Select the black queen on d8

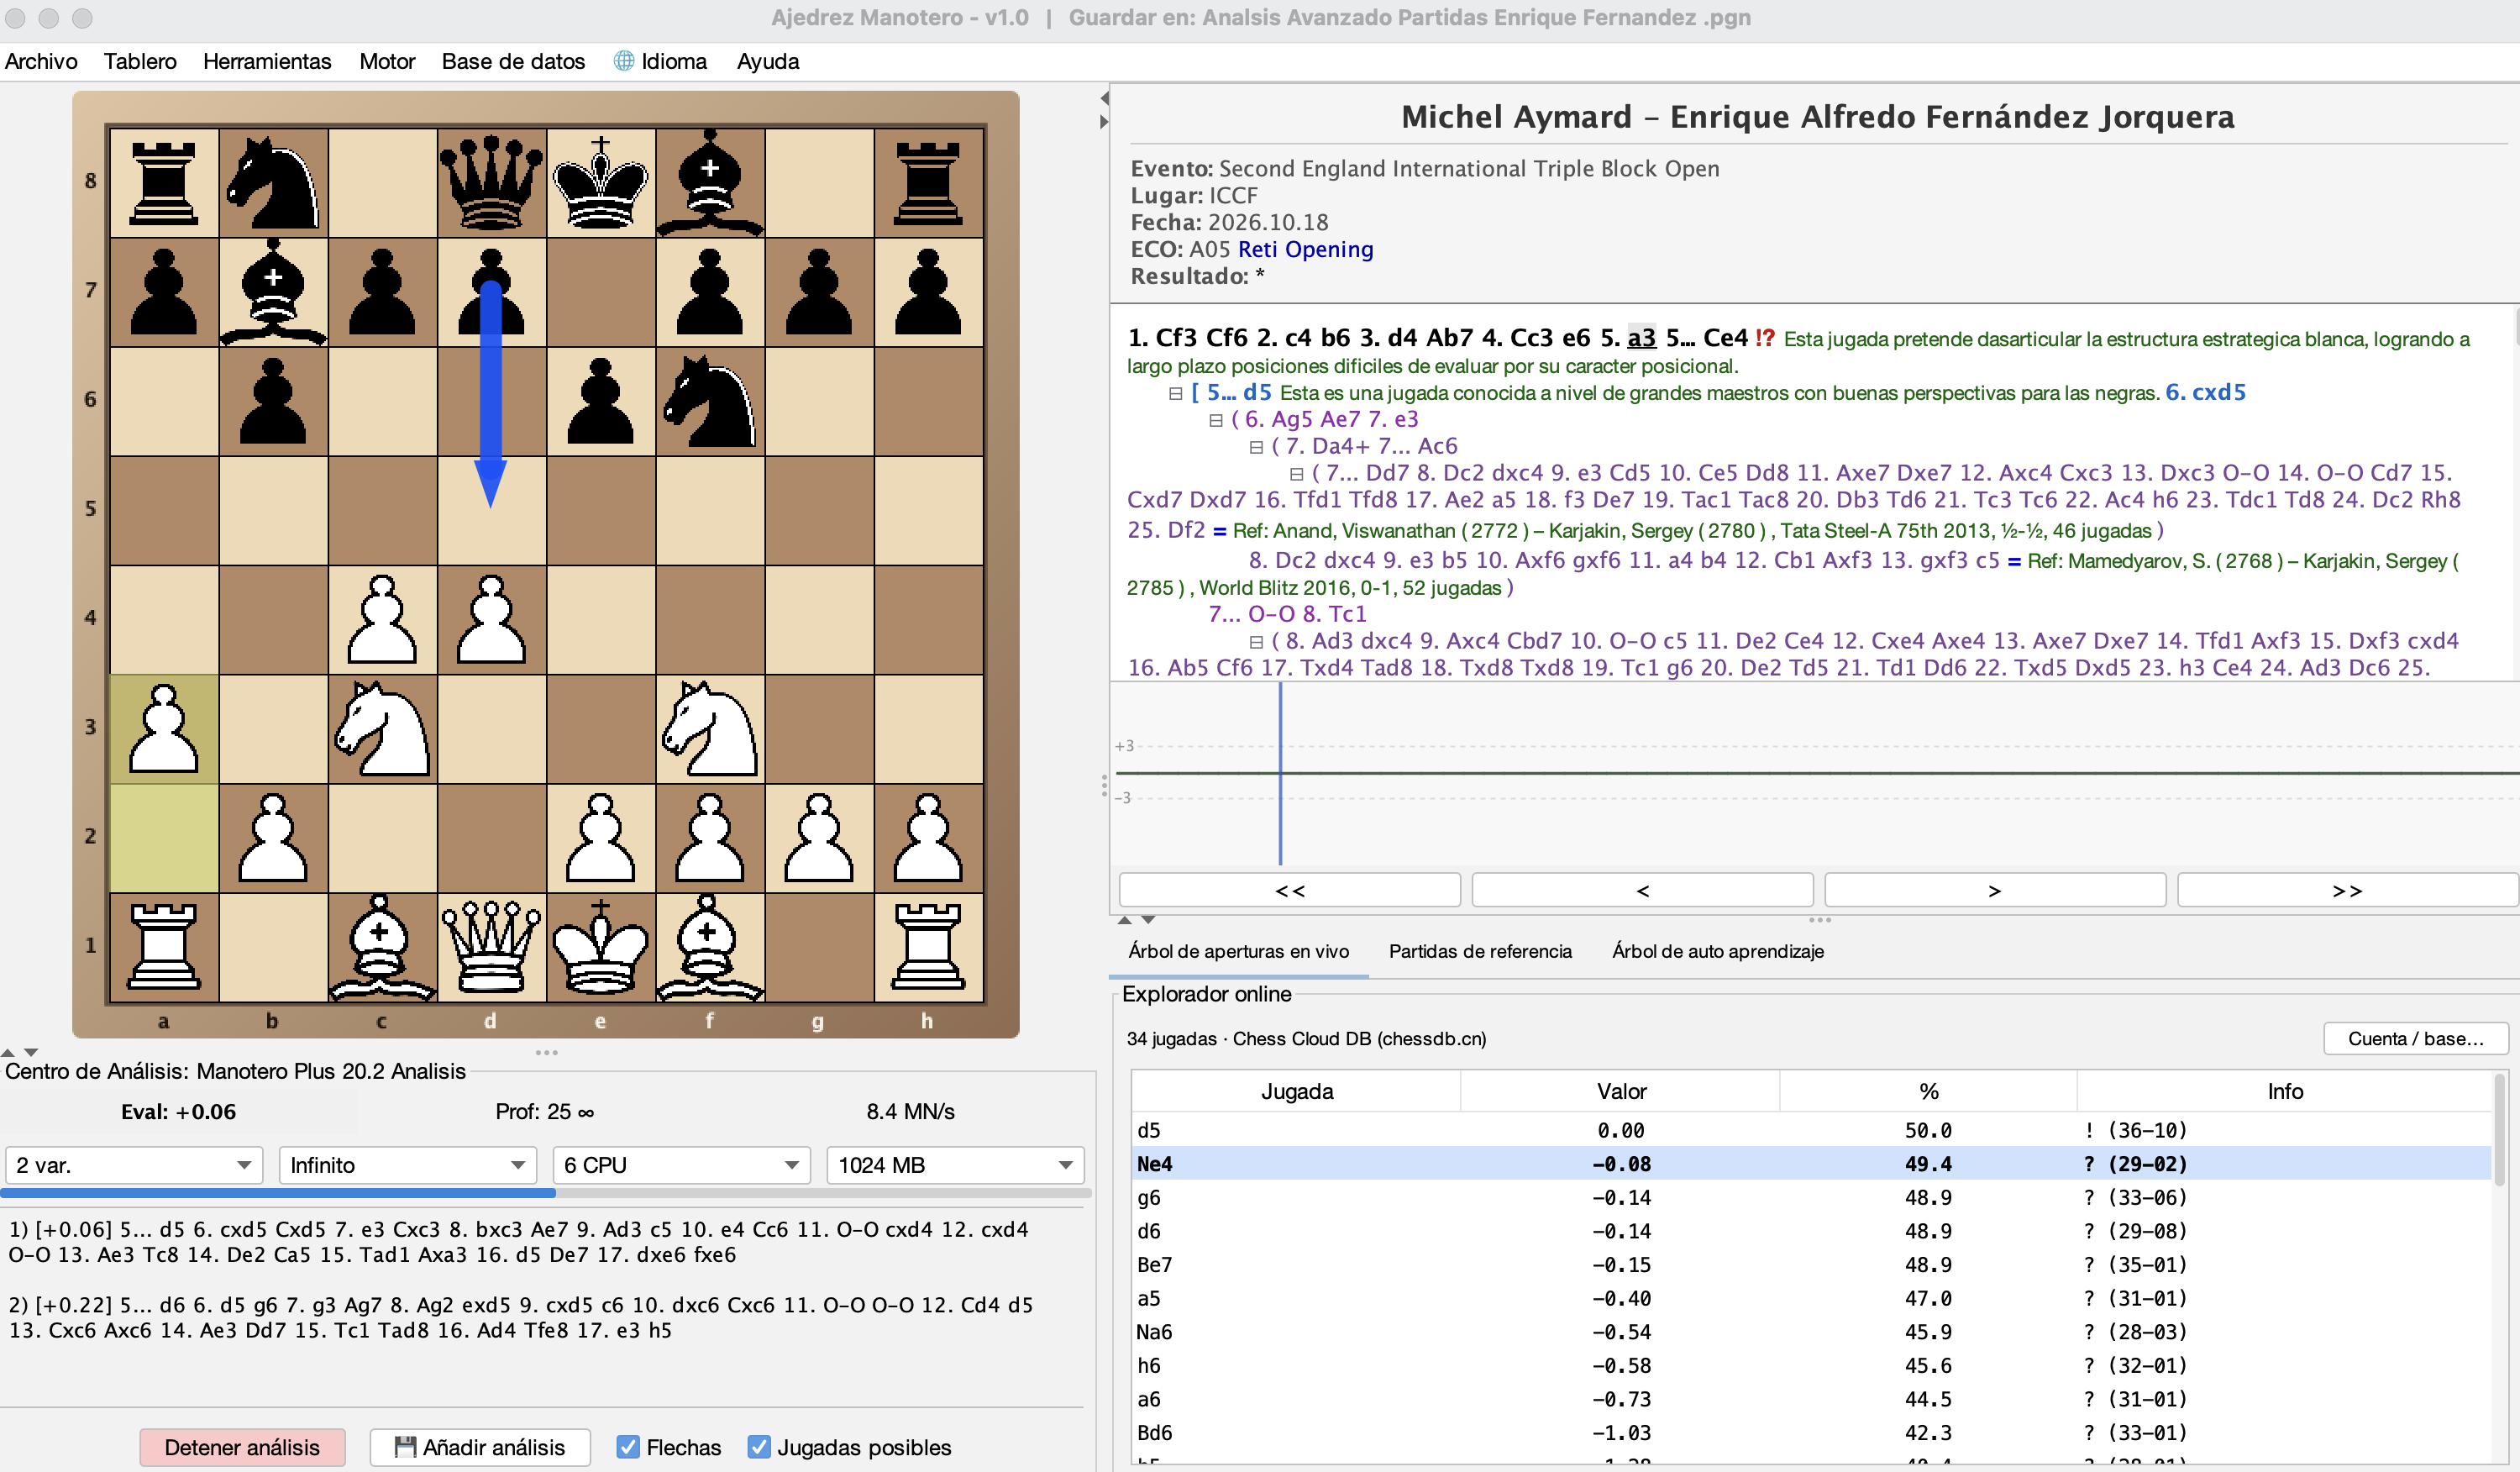click(x=491, y=182)
